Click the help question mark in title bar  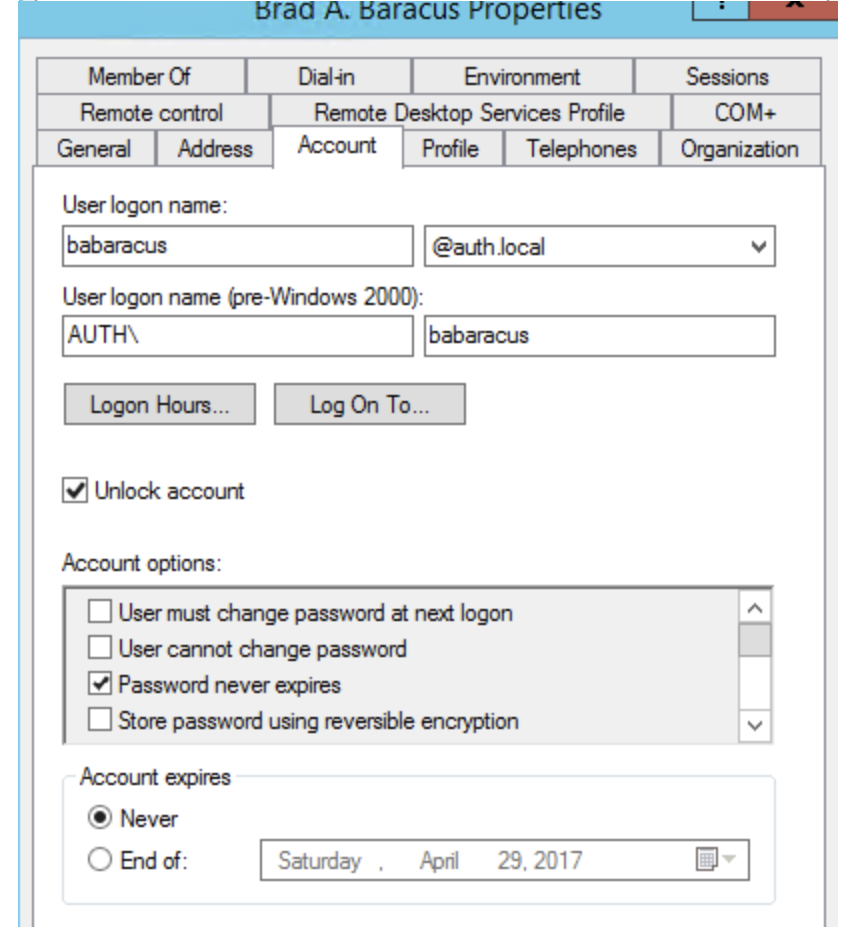(x=720, y=7)
